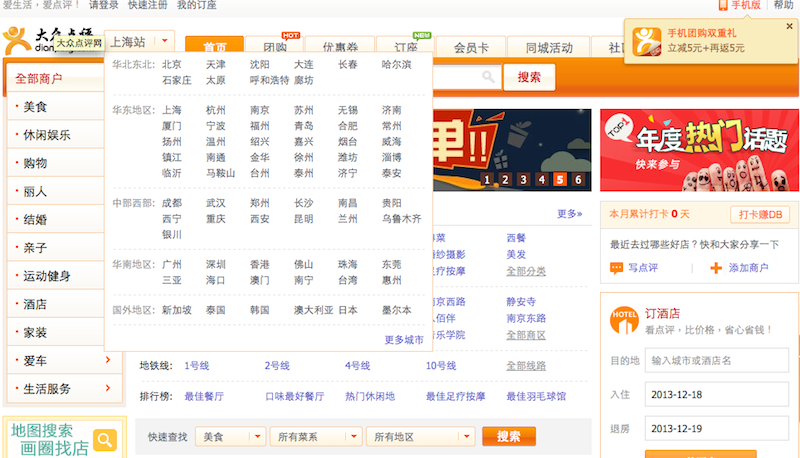This screenshot has width=800, height=458.
Task: Select 成都 in city list
Action: [171, 203]
